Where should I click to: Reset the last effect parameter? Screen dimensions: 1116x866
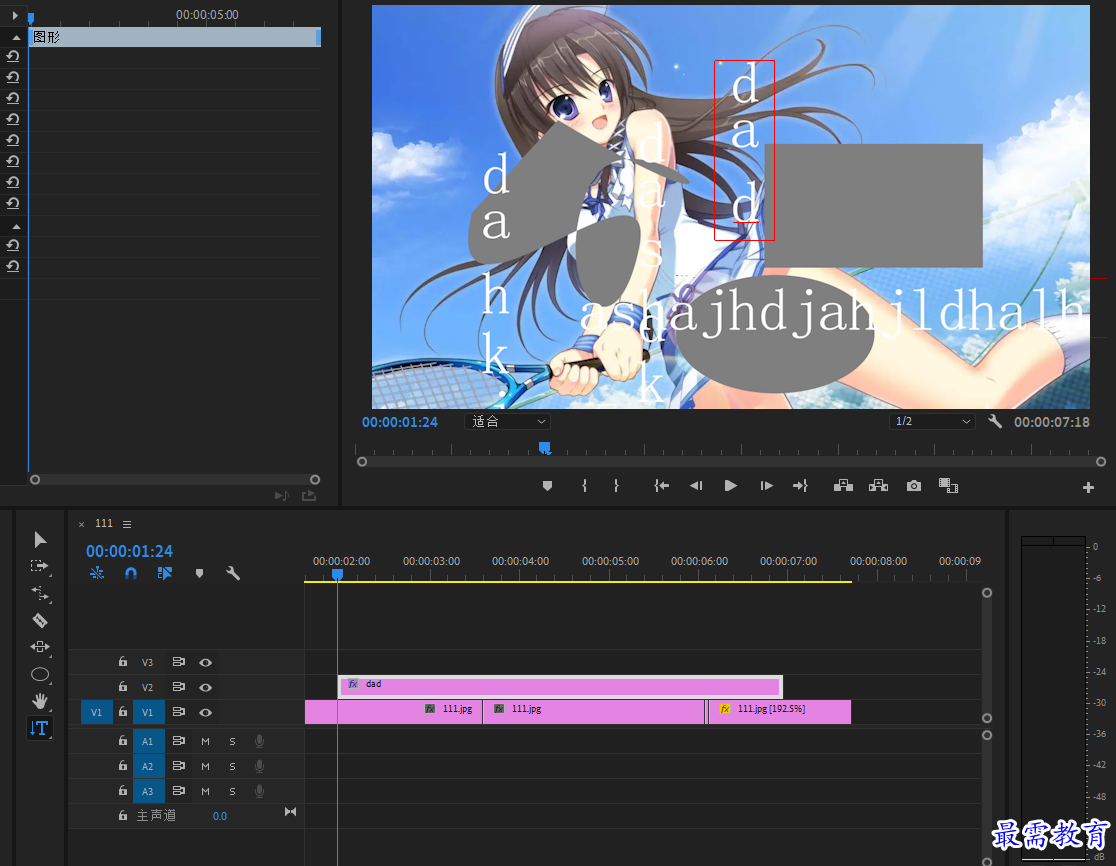pos(13,266)
